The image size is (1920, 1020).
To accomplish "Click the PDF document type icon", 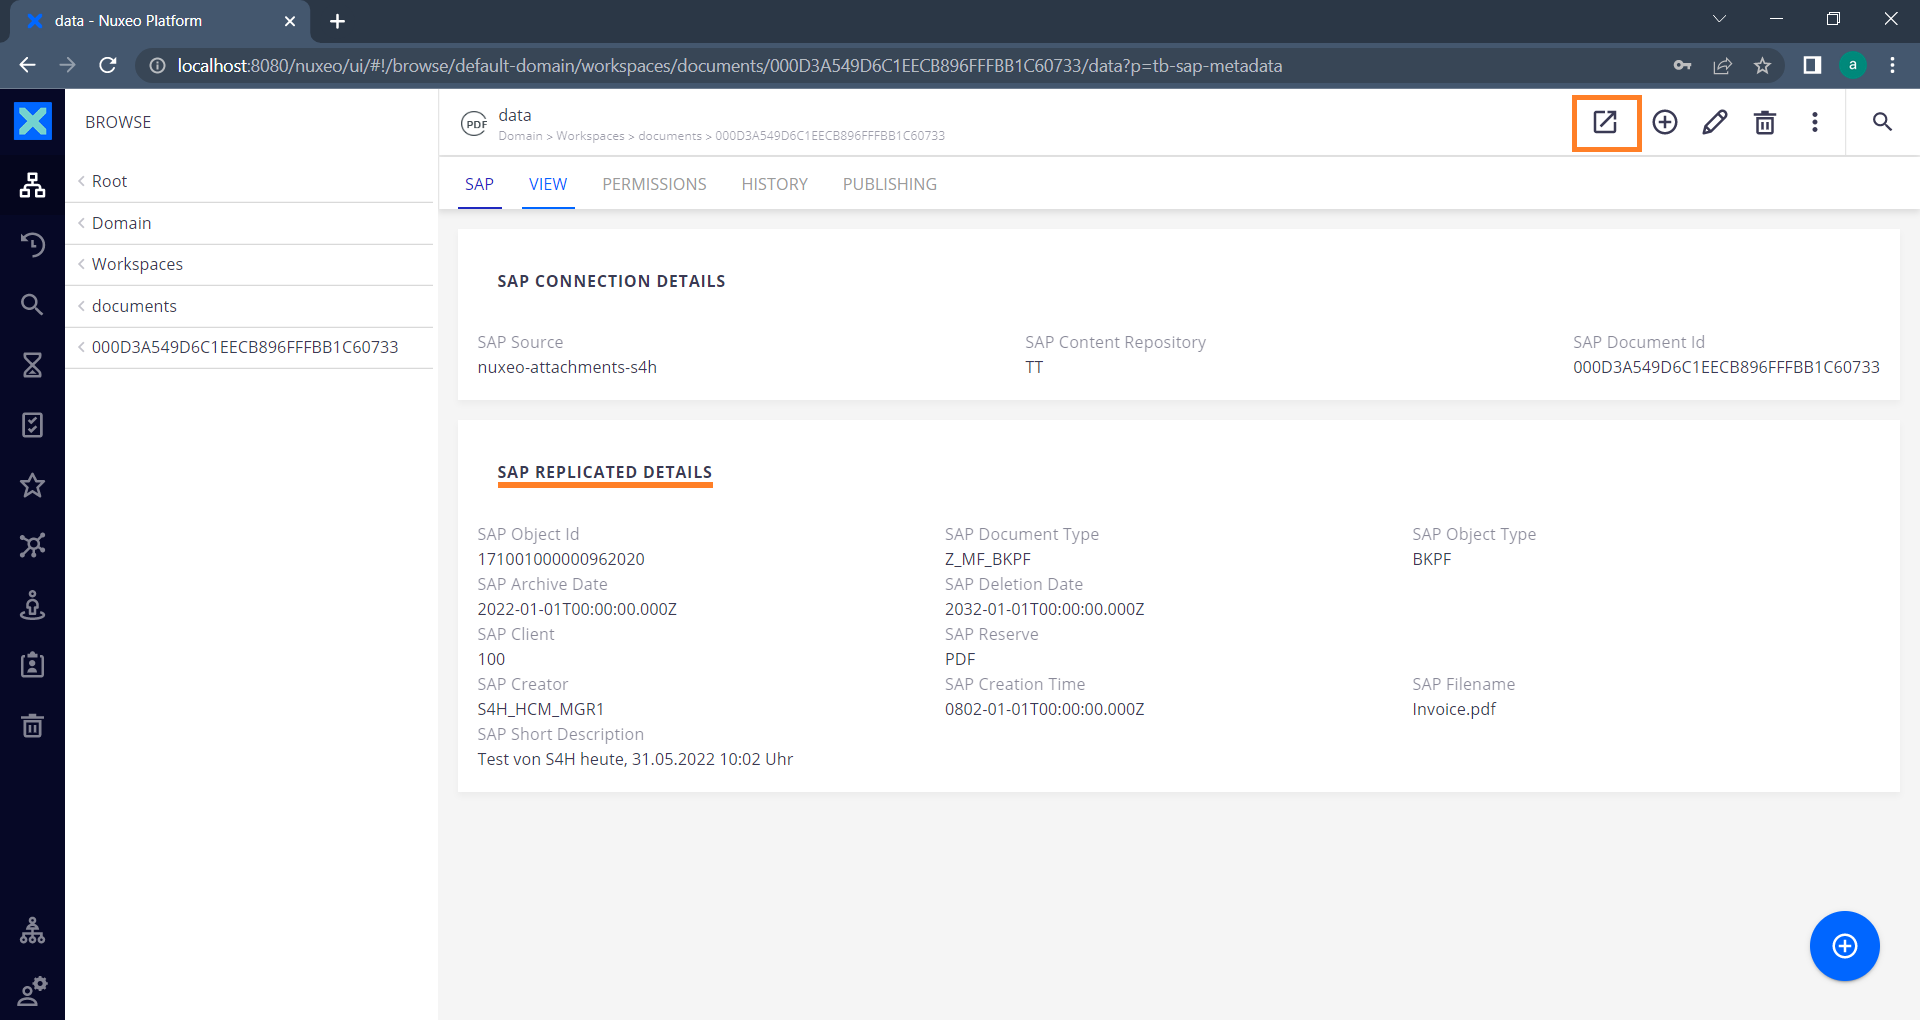I will pos(474,123).
